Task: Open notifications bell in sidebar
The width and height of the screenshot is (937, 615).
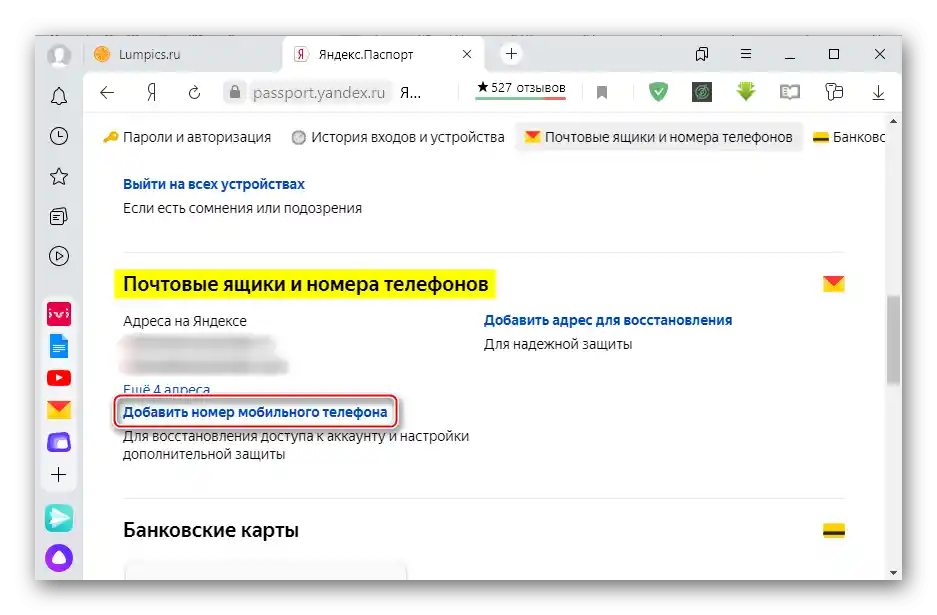Action: 59,96
